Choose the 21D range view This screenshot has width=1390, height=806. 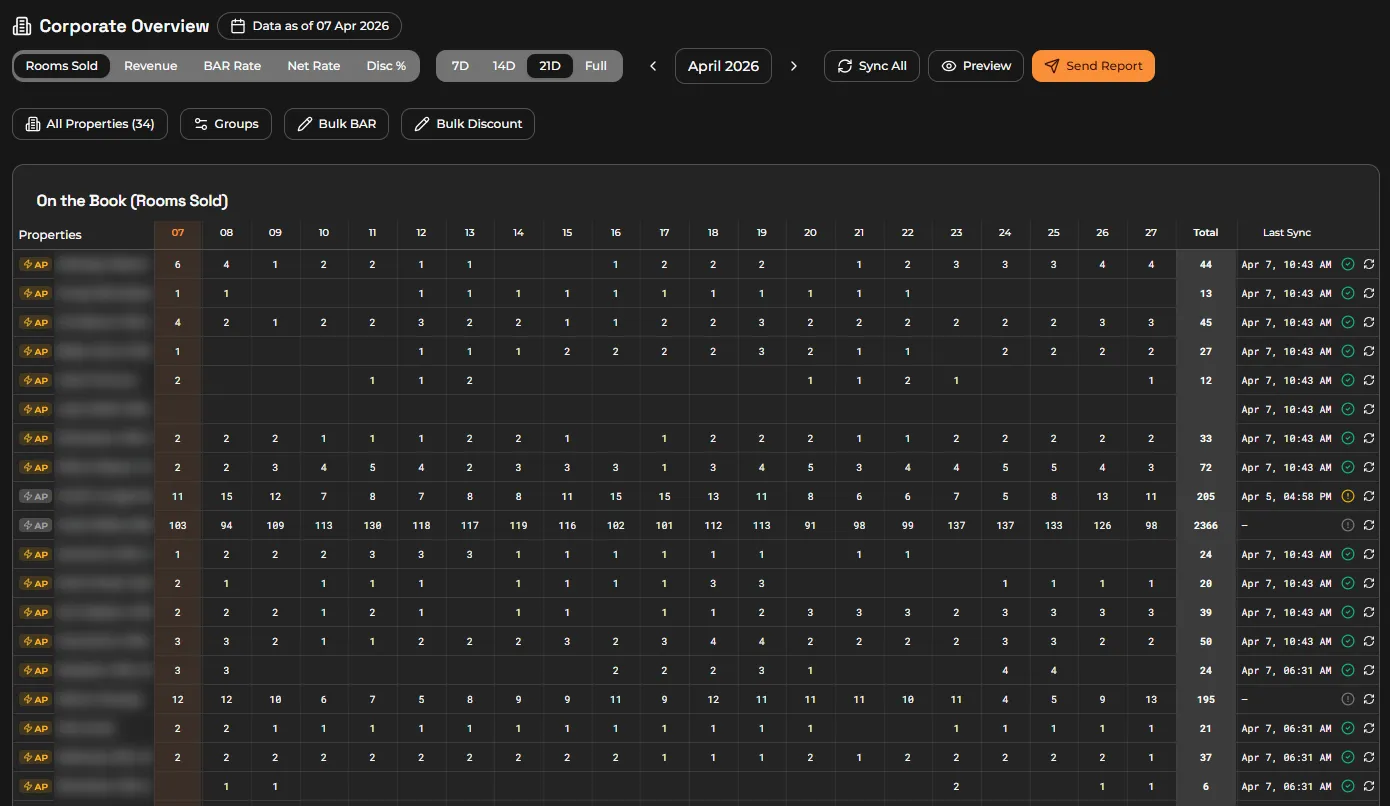tap(550, 66)
